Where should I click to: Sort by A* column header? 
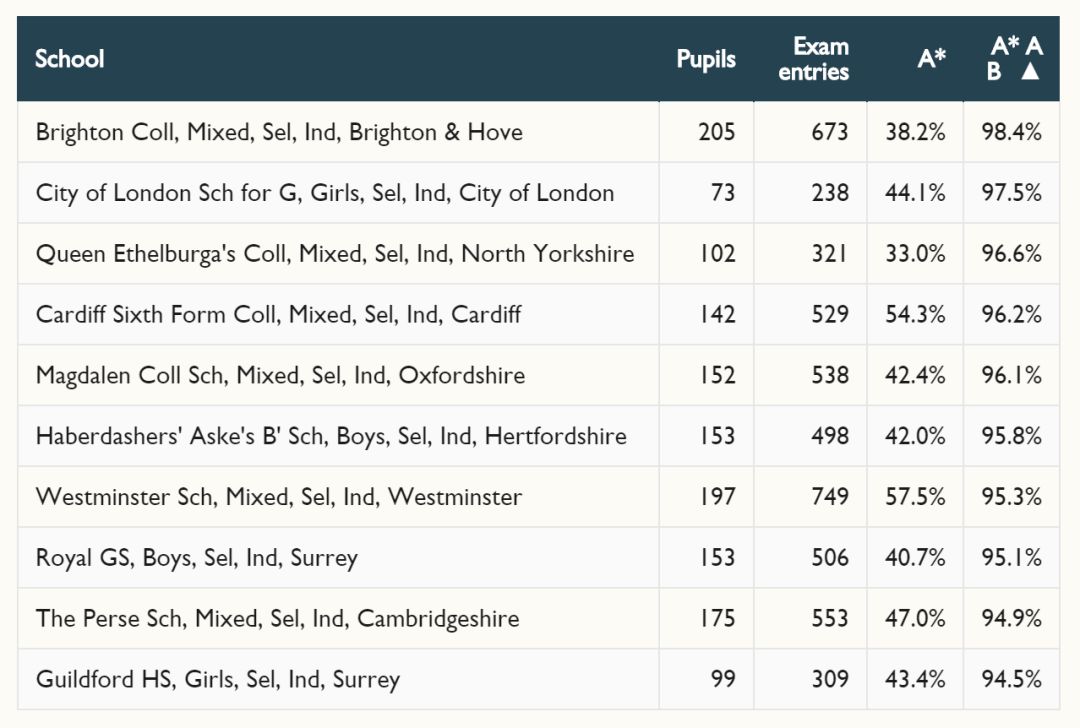tap(931, 59)
